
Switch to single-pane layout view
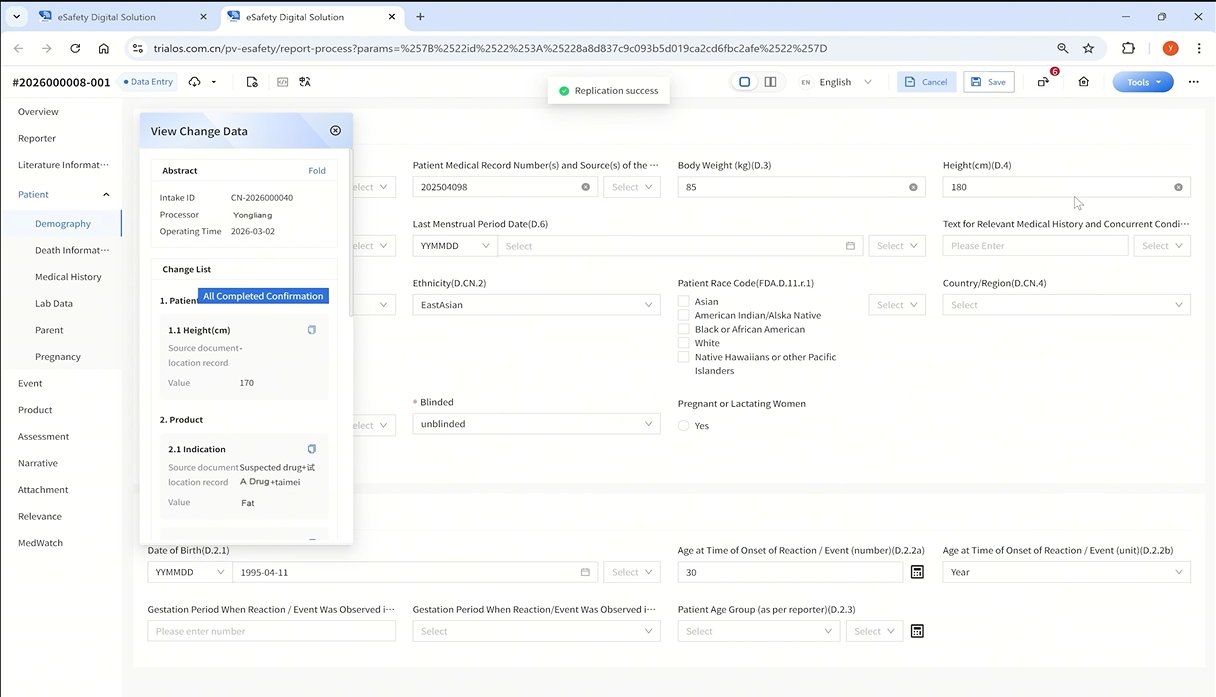[744, 82]
